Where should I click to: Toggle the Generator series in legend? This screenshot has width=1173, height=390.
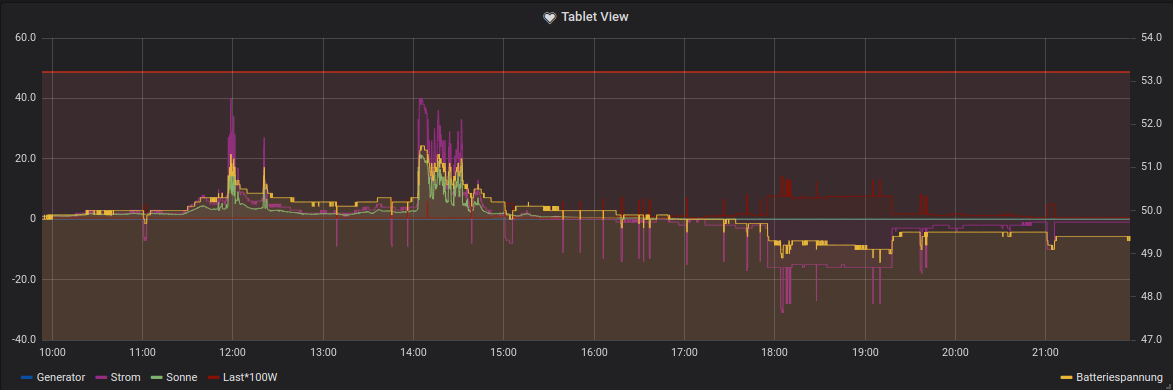click(61, 377)
